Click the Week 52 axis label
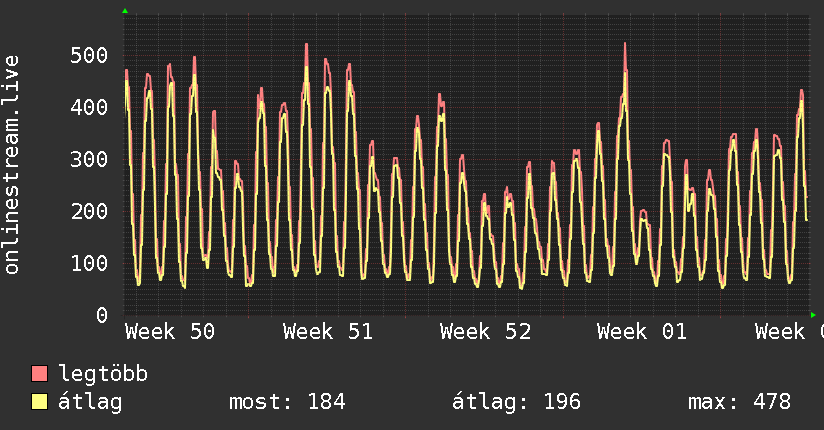The image size is (824, 430). pos(486,332)
